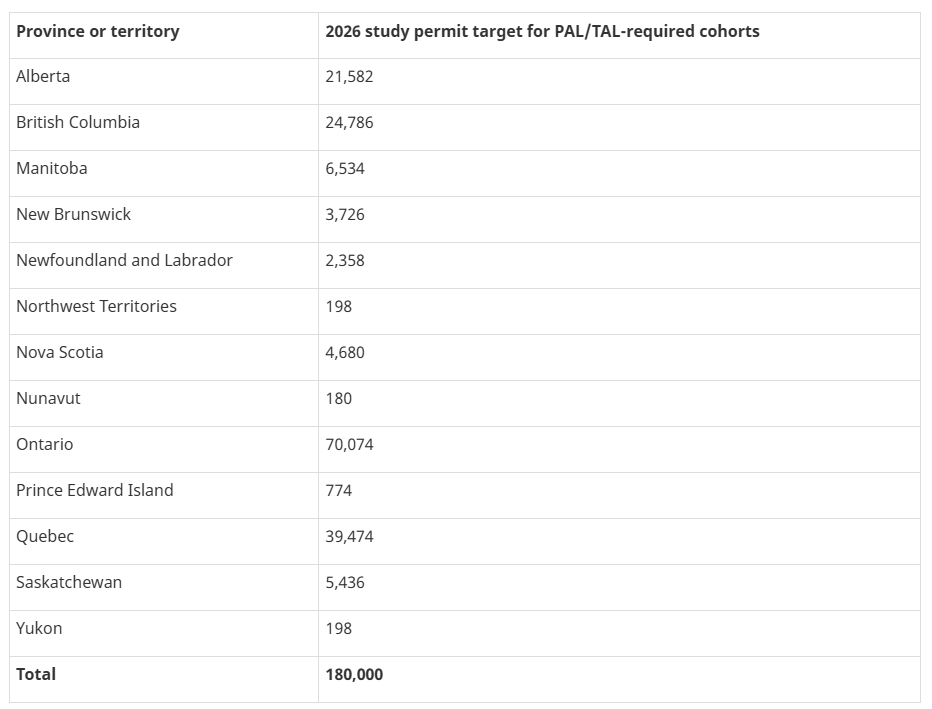Click Quebec's target 39,474
This screenshot has height=709, width=932.
tap(349, 536)
